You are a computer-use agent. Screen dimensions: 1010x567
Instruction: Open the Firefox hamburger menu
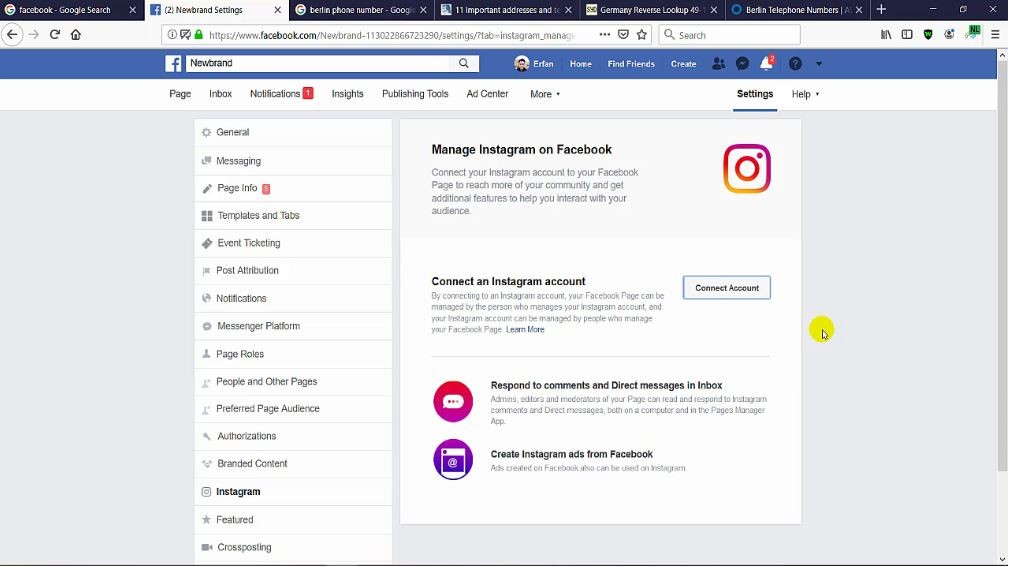click(994, 34)
